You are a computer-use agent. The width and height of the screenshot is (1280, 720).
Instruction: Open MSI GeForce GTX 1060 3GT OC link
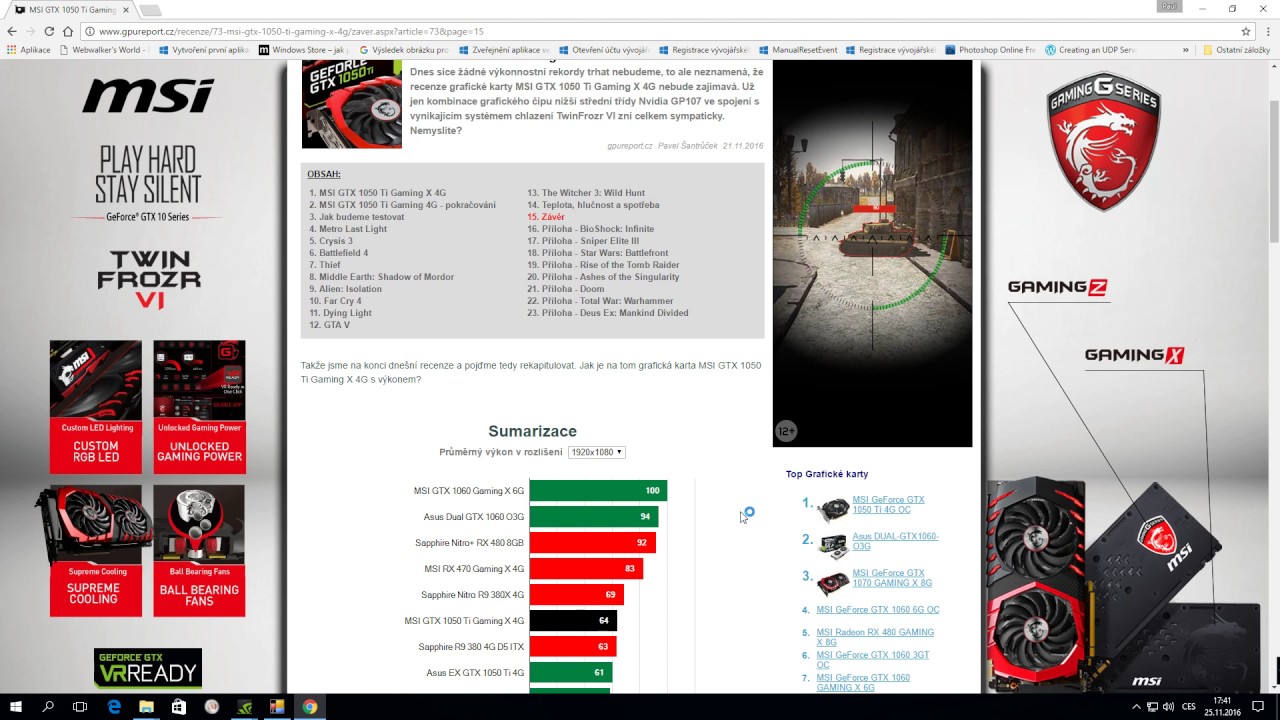point(872,659)
